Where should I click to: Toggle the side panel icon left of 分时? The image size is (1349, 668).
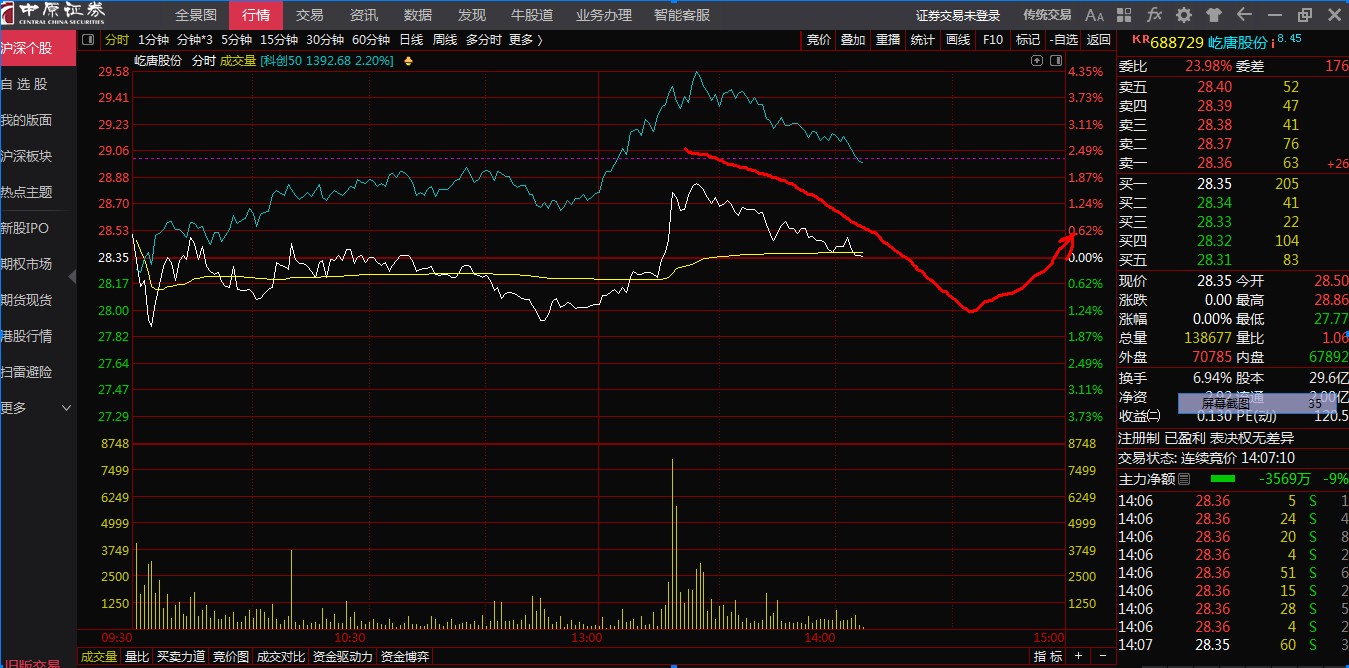pos(88,40)
